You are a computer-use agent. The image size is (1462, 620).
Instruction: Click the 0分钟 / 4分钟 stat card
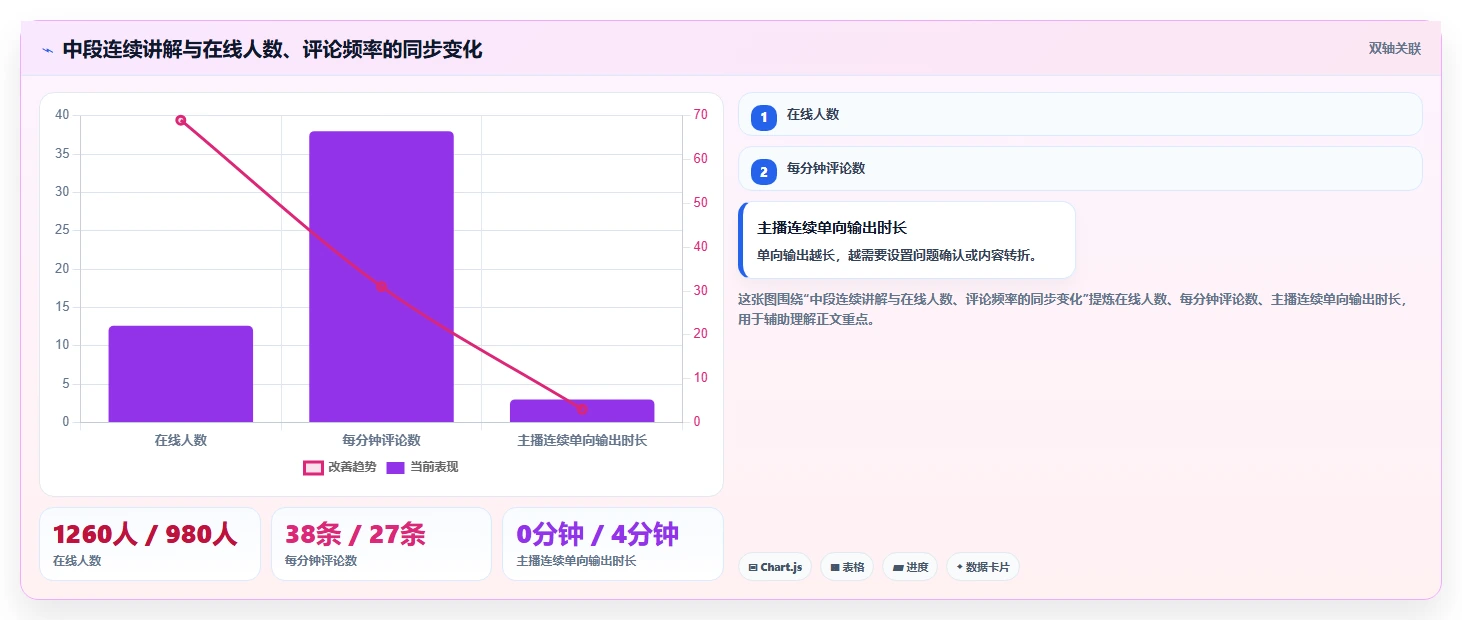(612, 544)
